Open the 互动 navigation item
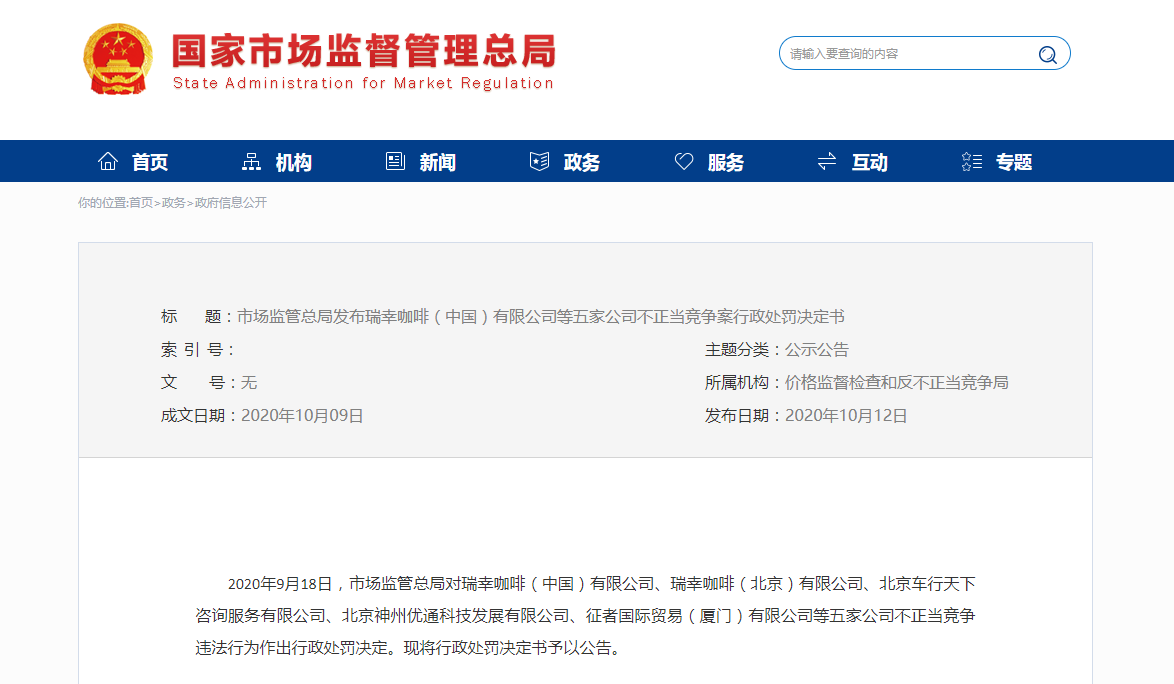The width and height of the screenshot is (1174, 684). [x=869, y=161]
